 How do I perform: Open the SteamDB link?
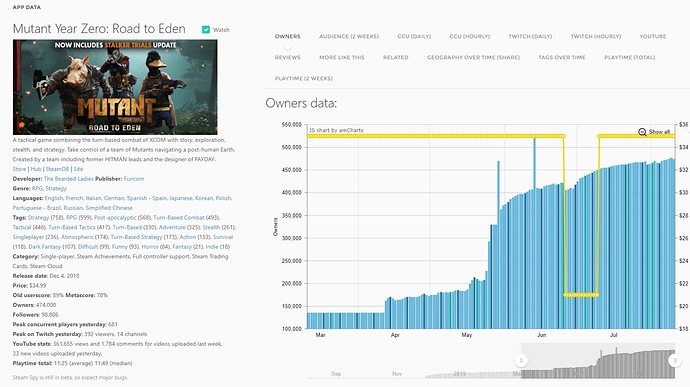pos(57,169)
